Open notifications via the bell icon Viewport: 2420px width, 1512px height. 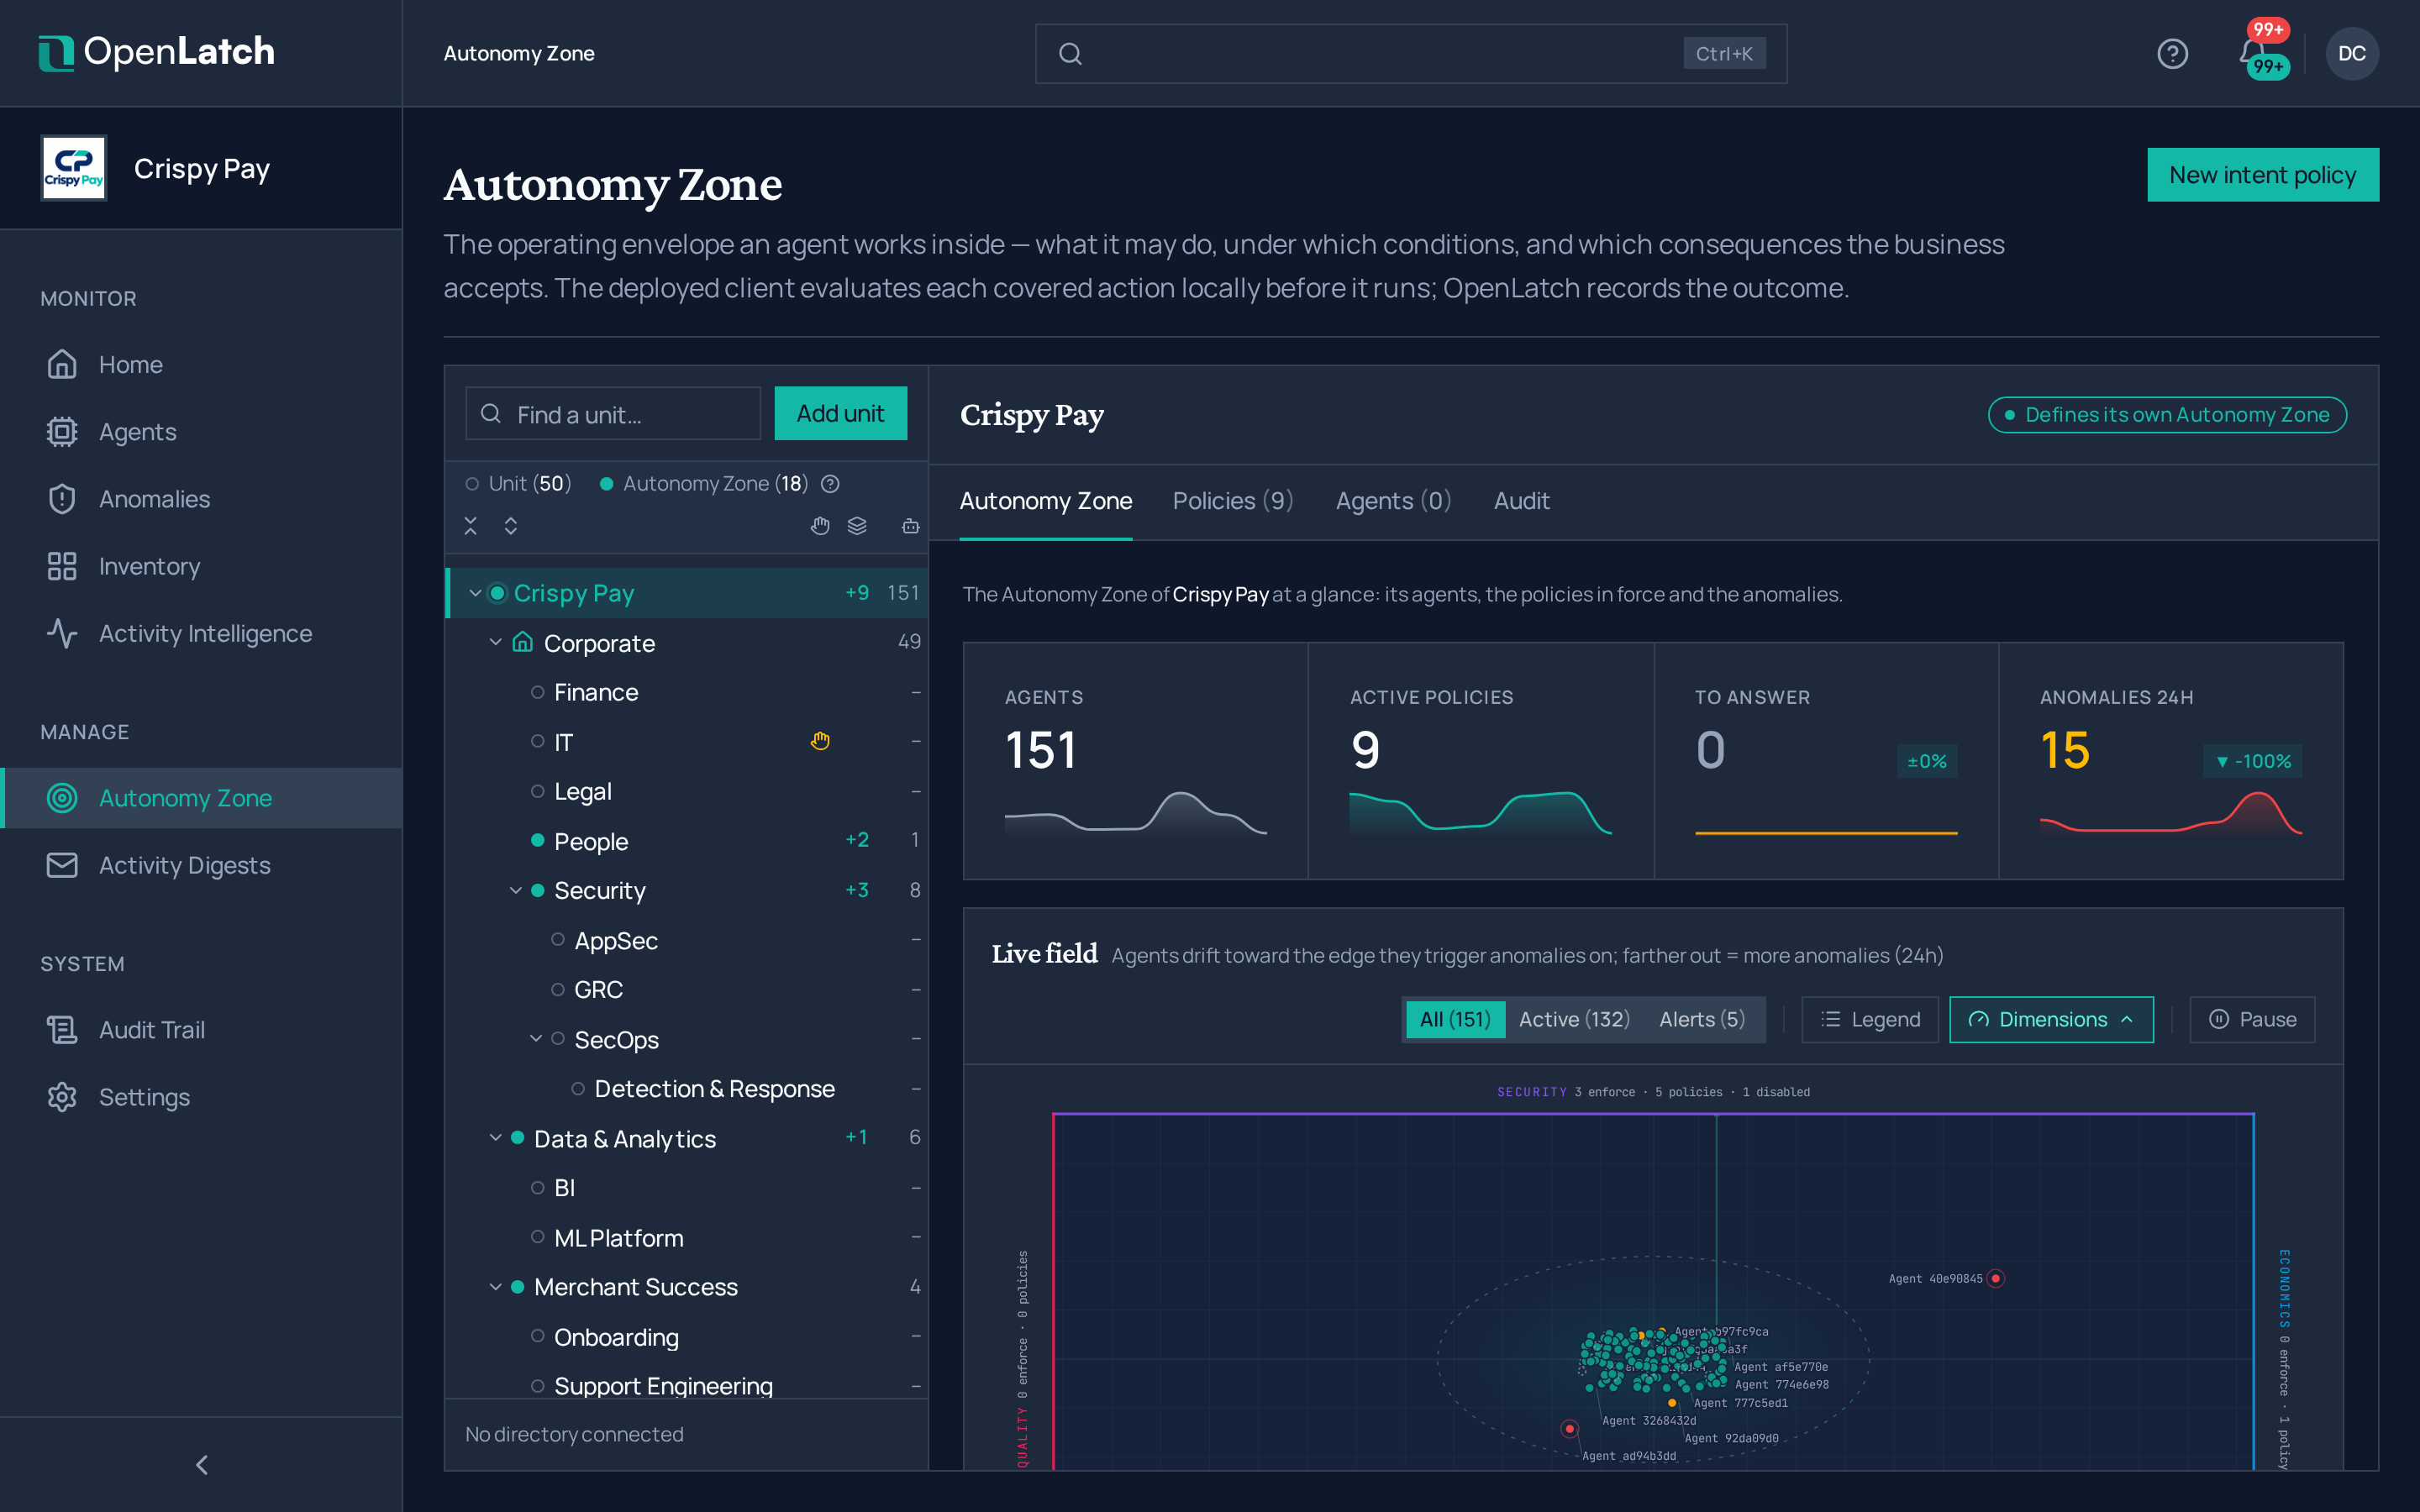click(x=2251, y=53)
